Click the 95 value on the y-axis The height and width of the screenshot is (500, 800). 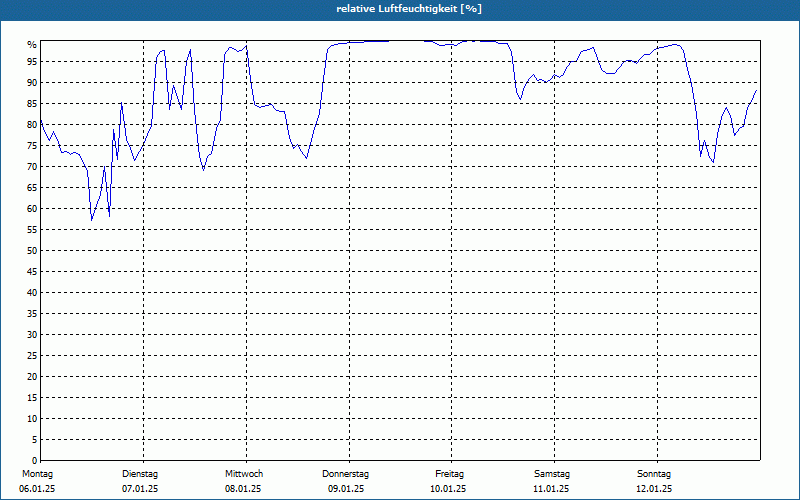[x=32, y=62]
